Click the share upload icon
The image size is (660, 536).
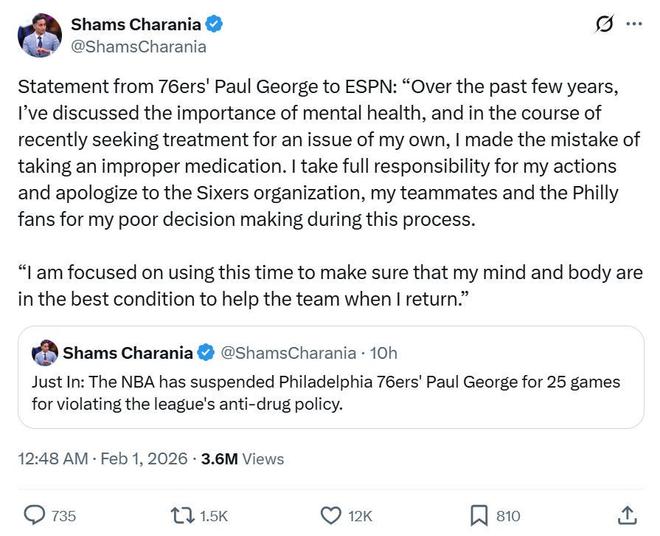(628, 515)
